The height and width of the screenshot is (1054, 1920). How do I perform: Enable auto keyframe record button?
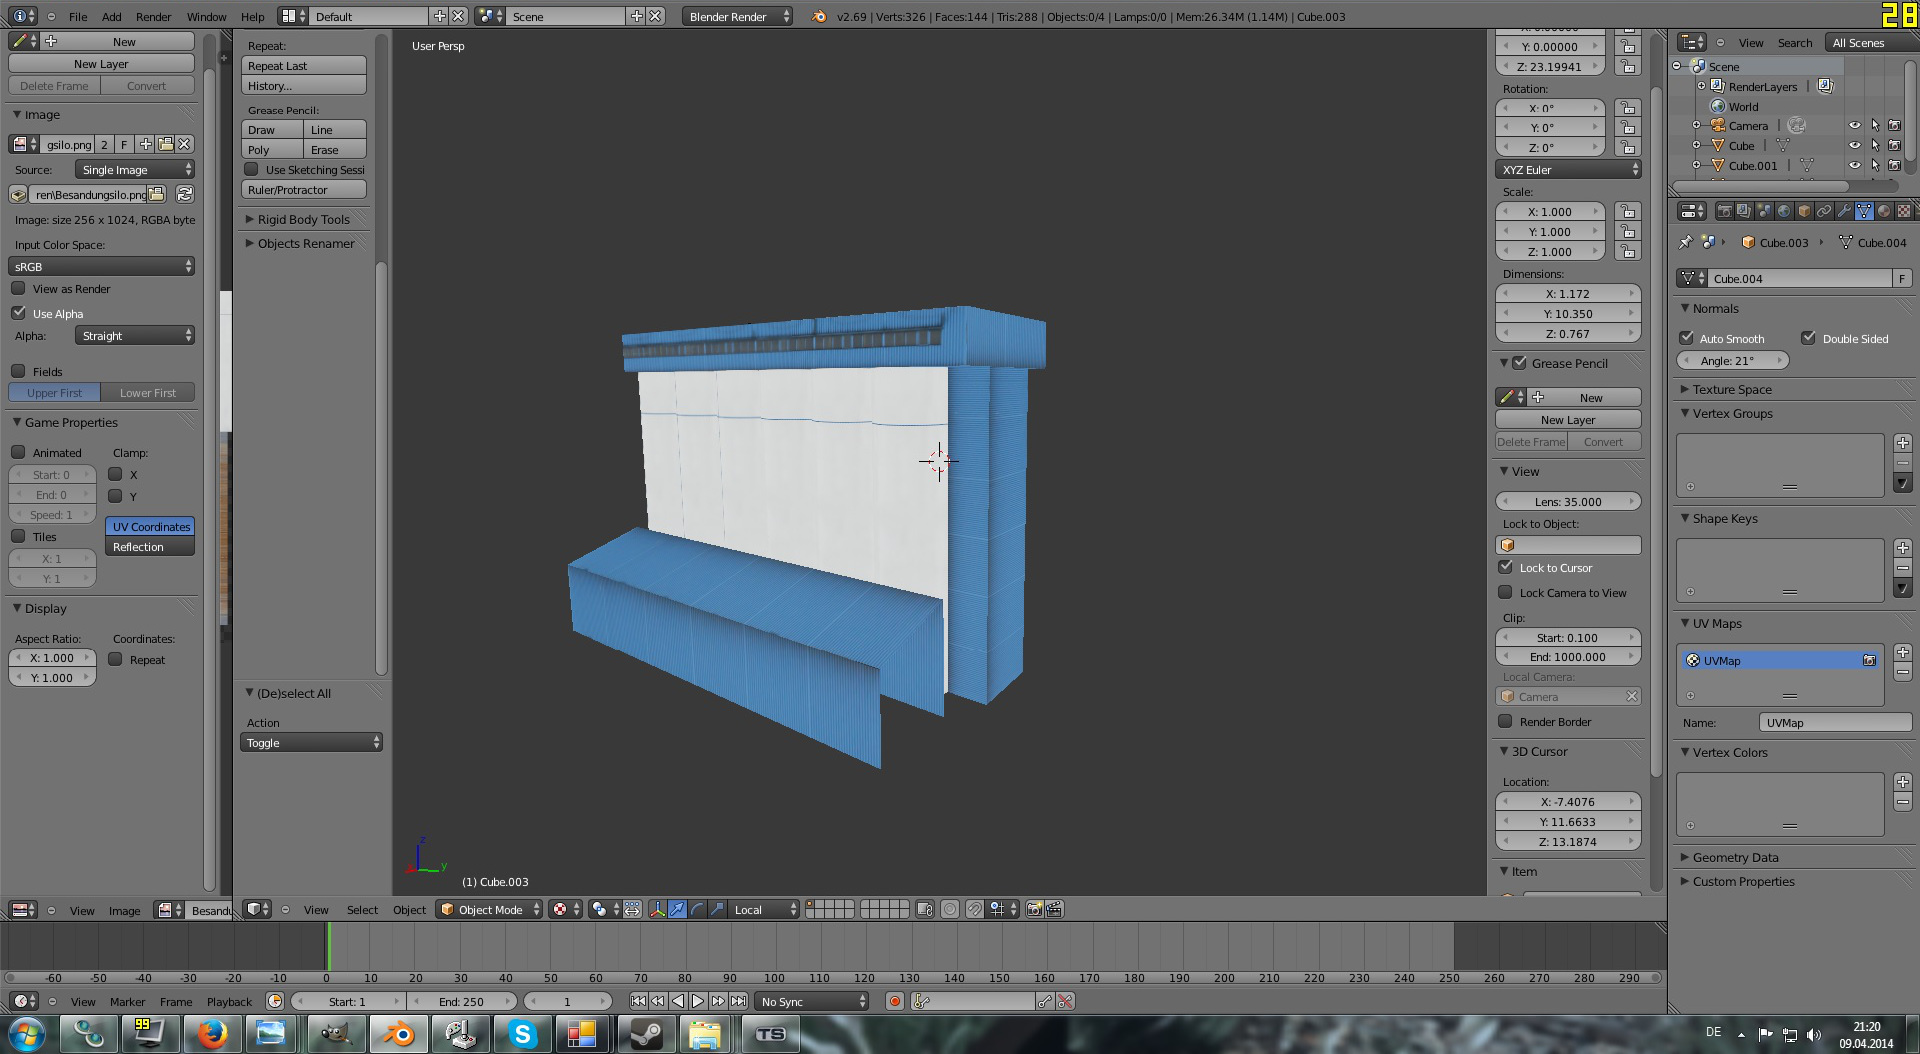pyautogui.click(x=895, y=1001)
